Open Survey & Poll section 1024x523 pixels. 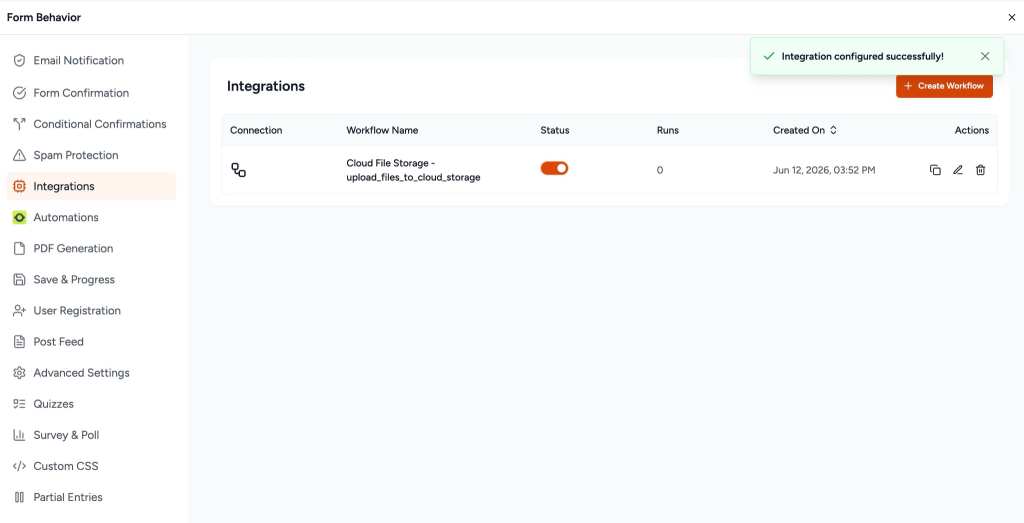coord(91,435)
